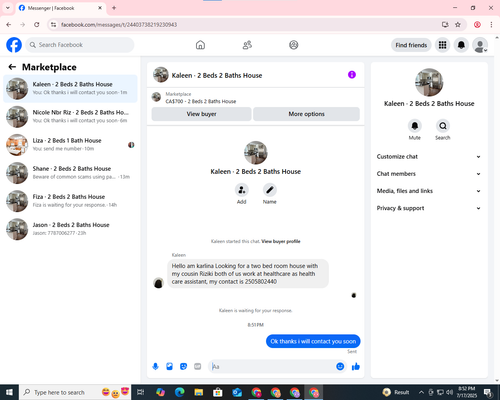The height and width of the screenshot is (400, 500).
Task: Bookmark this page with the star
Action: coord(458,25)
